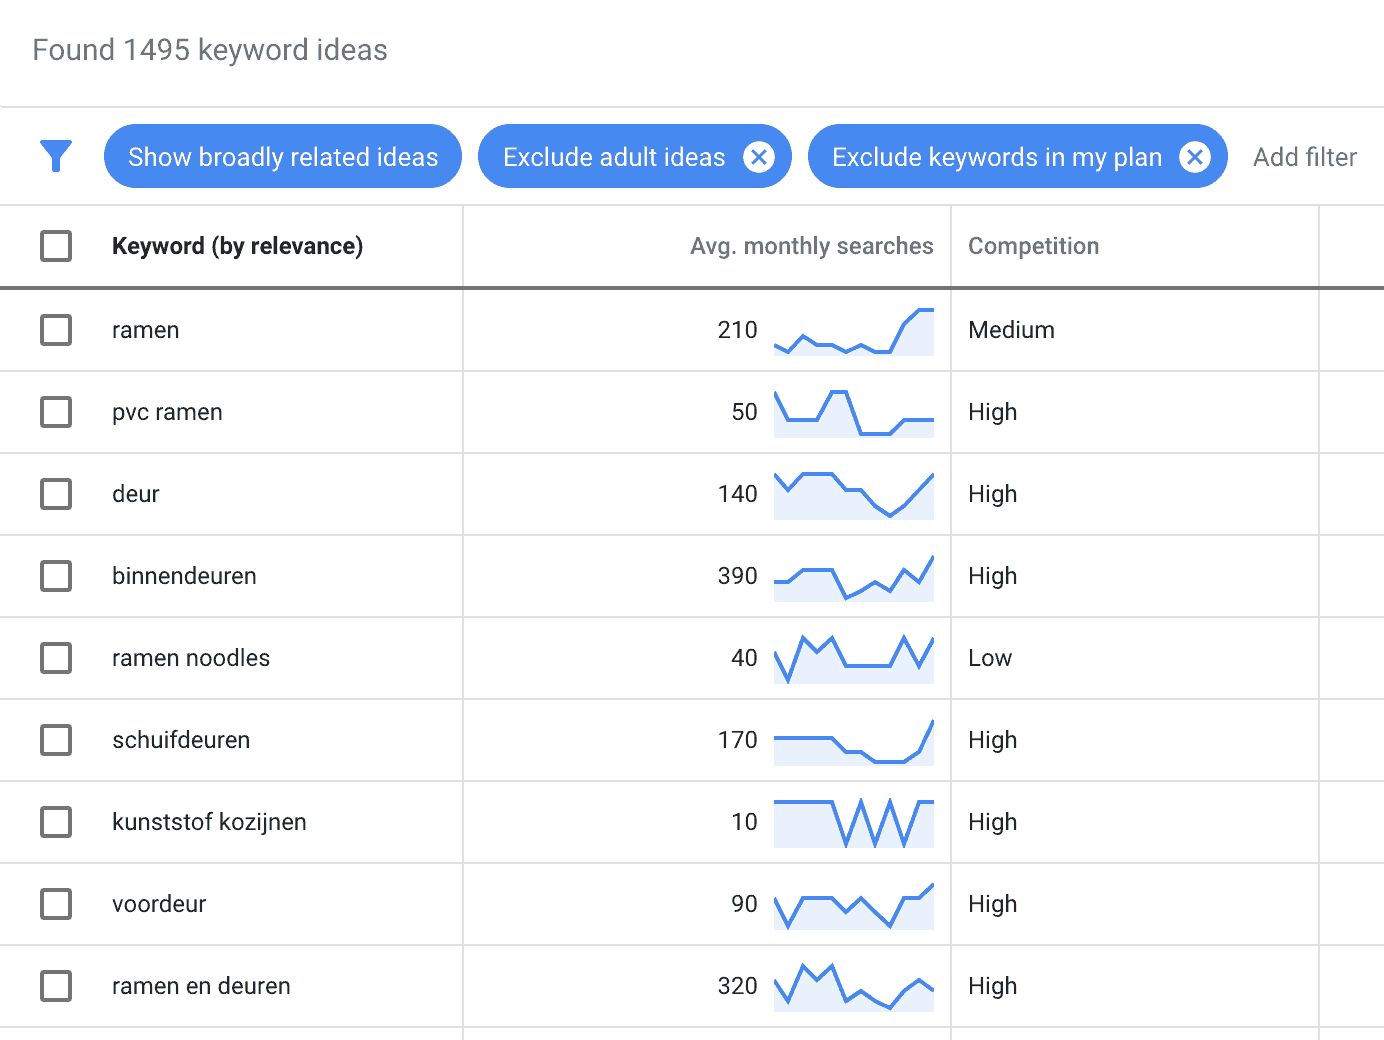
Task: Click the keyword text 'pvc ramen'
Action: (x=167, y=412)
